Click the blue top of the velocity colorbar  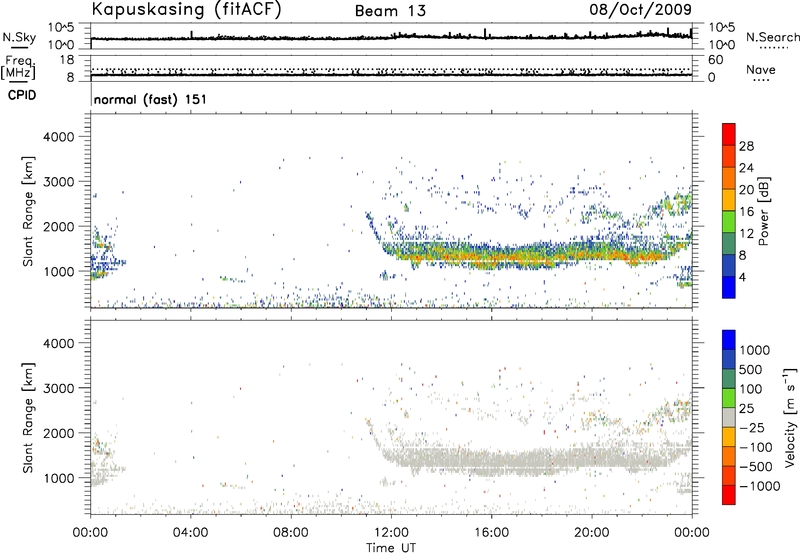[729, 340]
